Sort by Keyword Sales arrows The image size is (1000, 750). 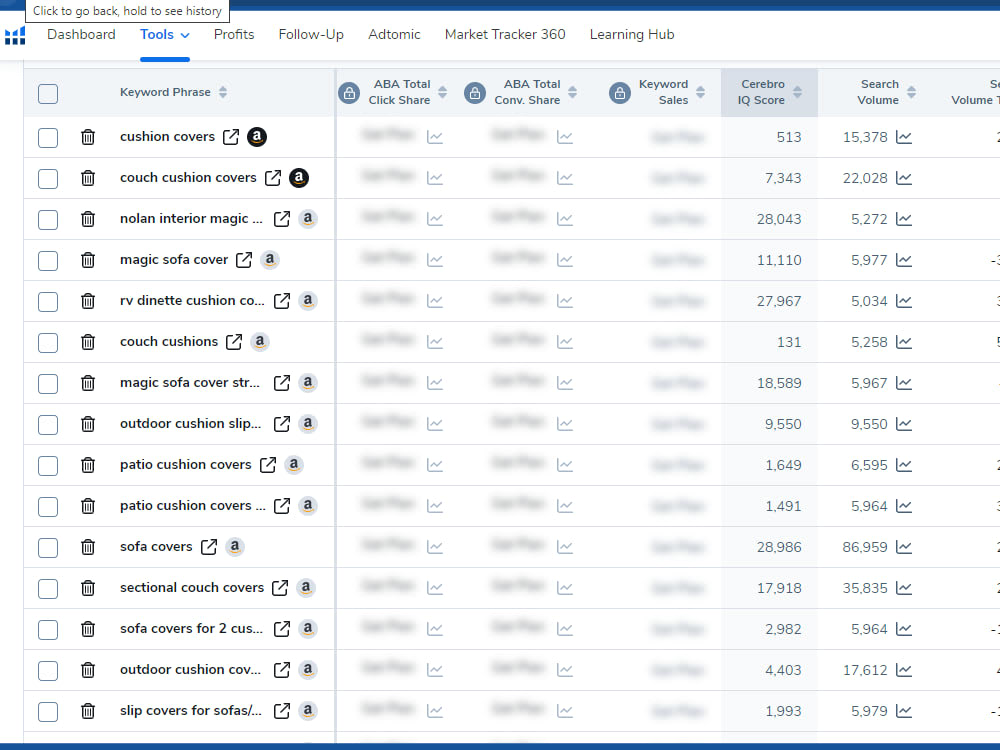(700, 92)
